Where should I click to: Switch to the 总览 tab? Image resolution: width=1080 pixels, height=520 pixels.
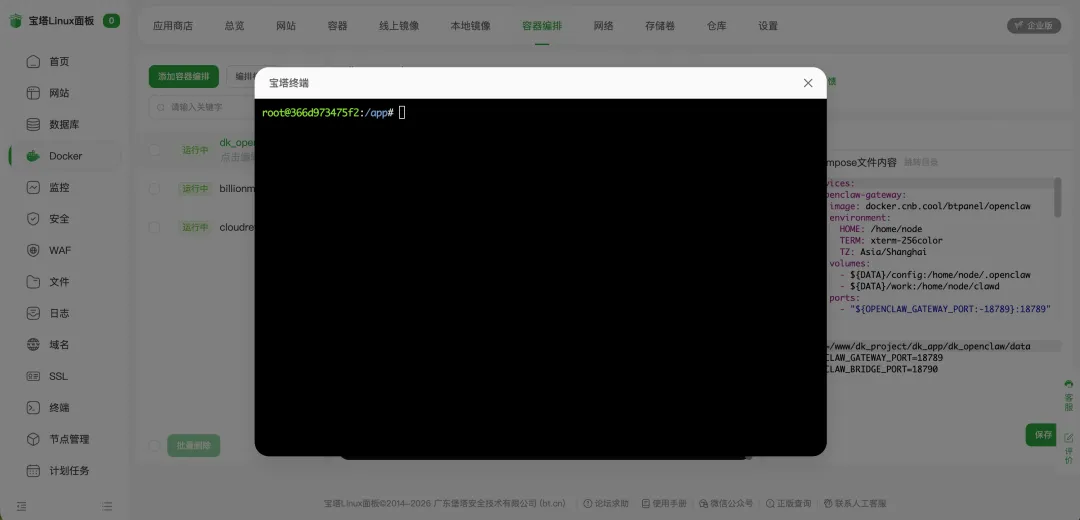(234, 26)
